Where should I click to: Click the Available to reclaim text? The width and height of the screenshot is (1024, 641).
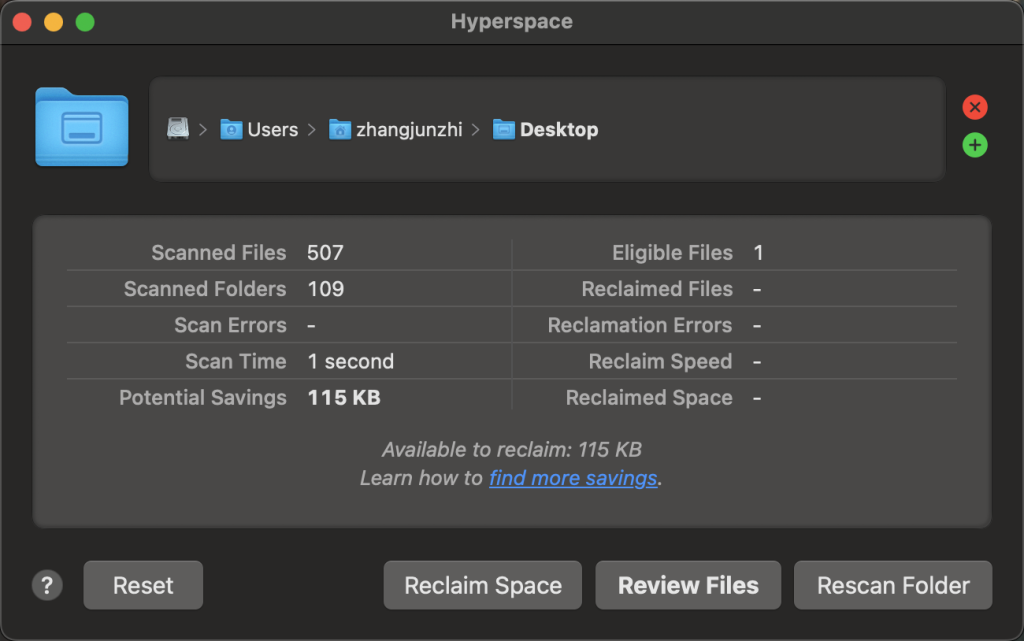pos(511,450)
